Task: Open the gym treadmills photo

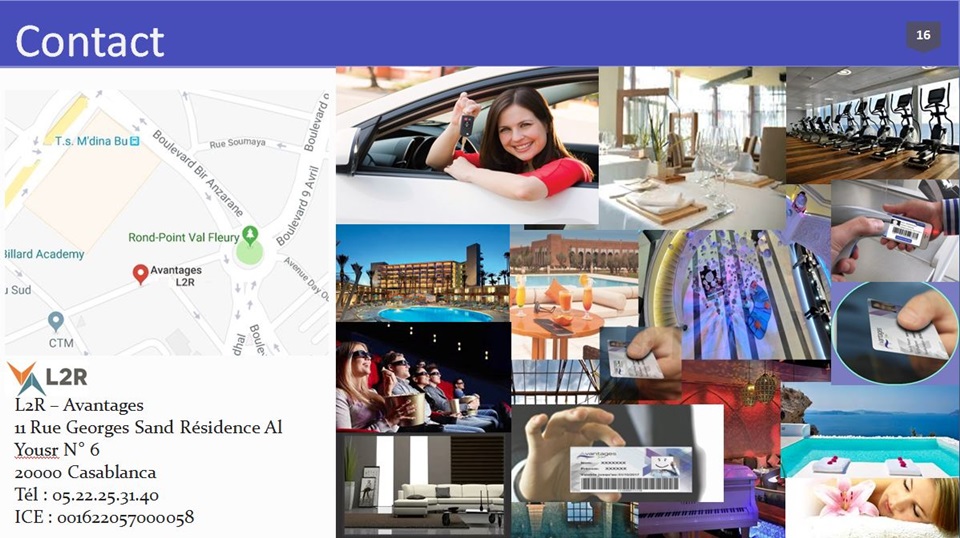Action: click(x=872, y=122)
